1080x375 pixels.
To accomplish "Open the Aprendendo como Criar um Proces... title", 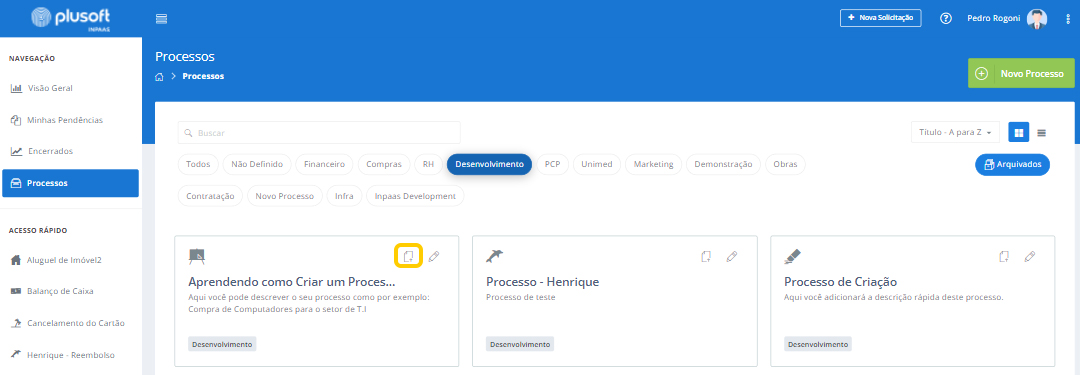I will coord(292,282).
